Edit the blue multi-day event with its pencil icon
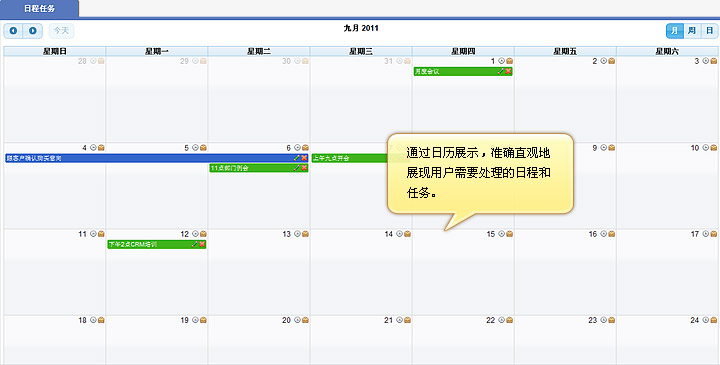Image resolution: width=720 pixels, height=365 pixels. pos(297,158)
